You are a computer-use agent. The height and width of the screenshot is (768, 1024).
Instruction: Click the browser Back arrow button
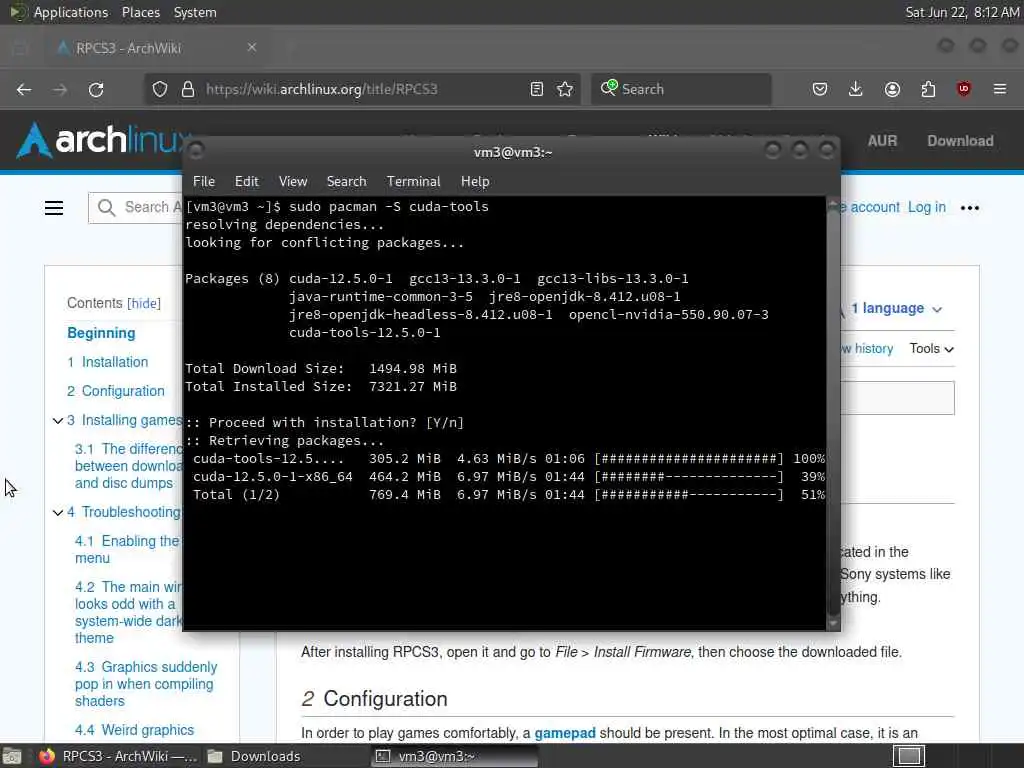(x=24, y=89)
